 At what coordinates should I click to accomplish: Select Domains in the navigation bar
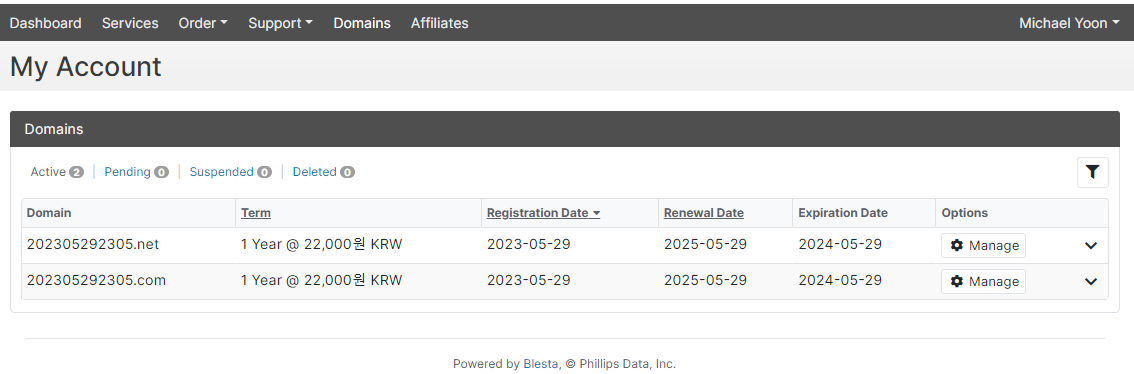click(362, 23)
